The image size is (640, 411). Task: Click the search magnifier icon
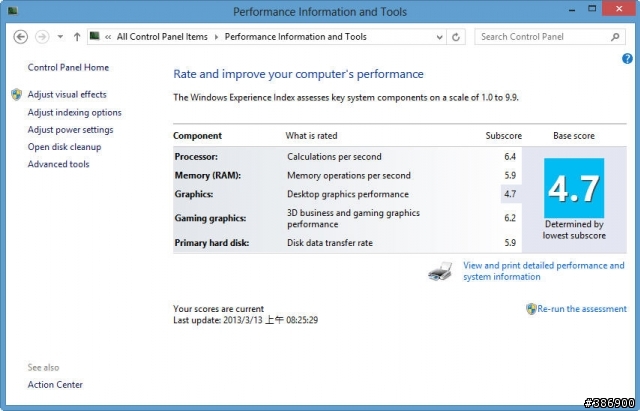point(615,37)
